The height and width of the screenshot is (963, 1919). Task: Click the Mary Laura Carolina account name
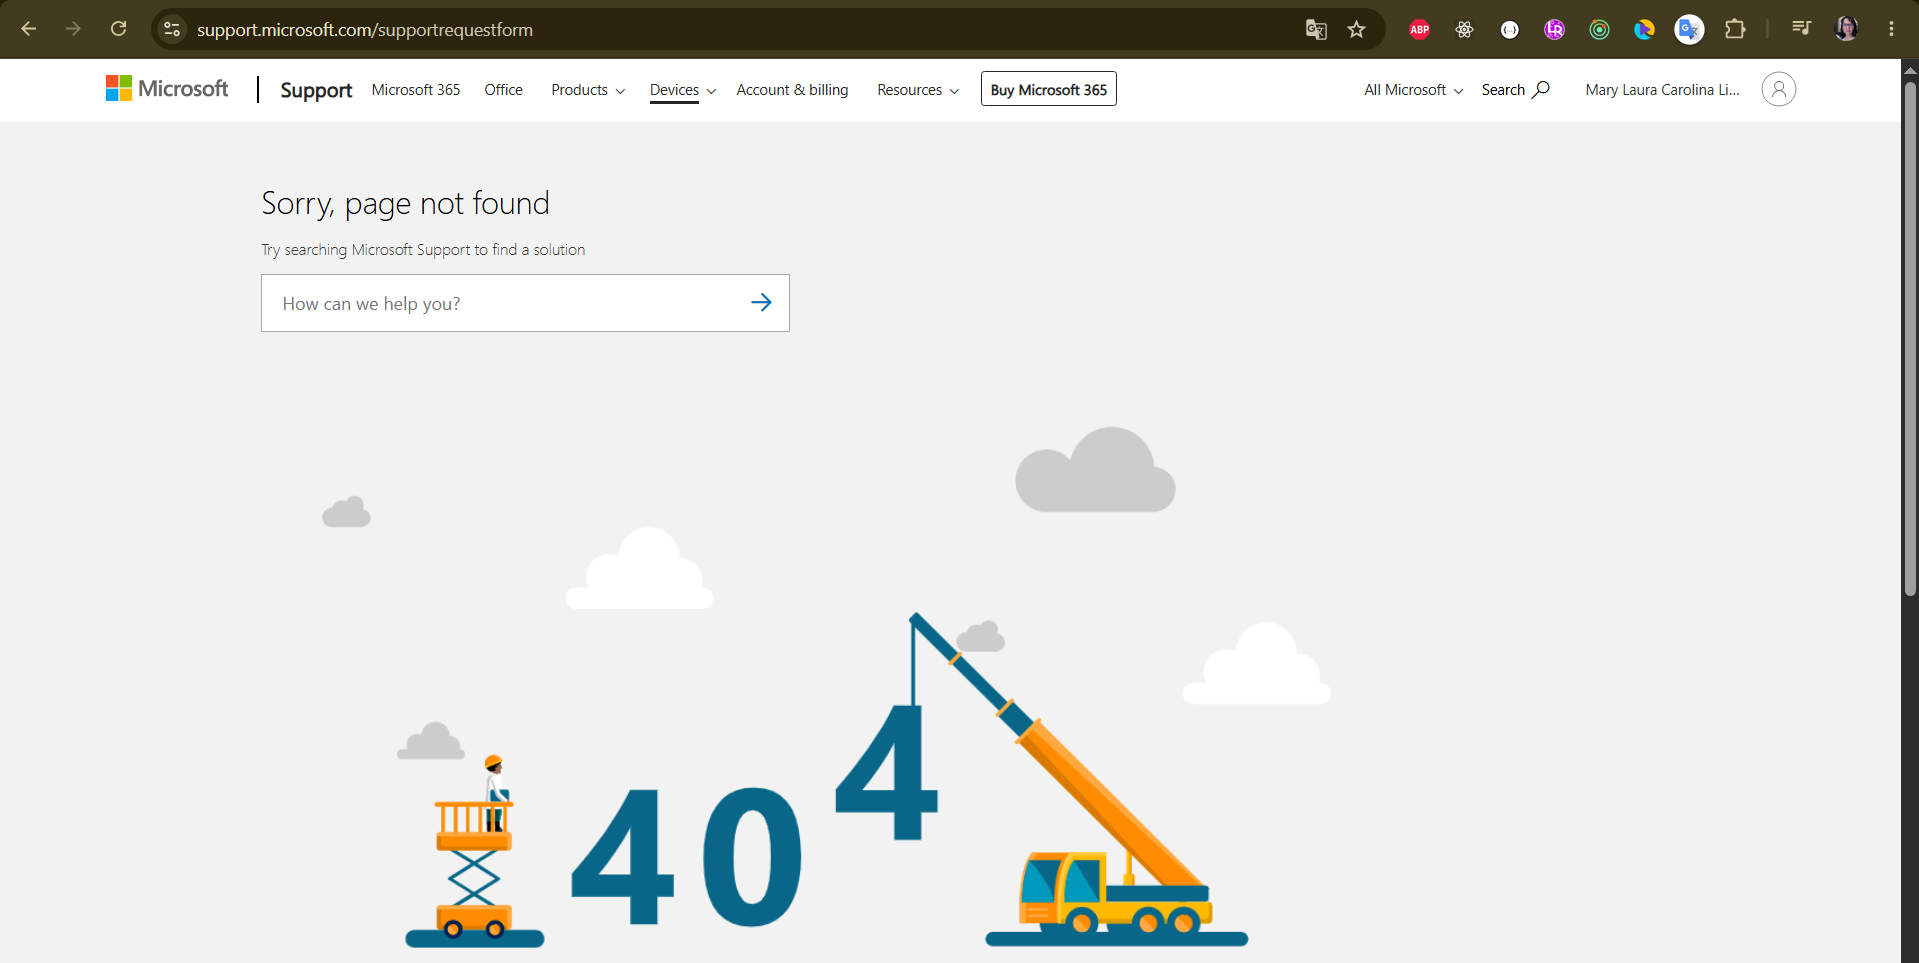(x=1662, y=90)
